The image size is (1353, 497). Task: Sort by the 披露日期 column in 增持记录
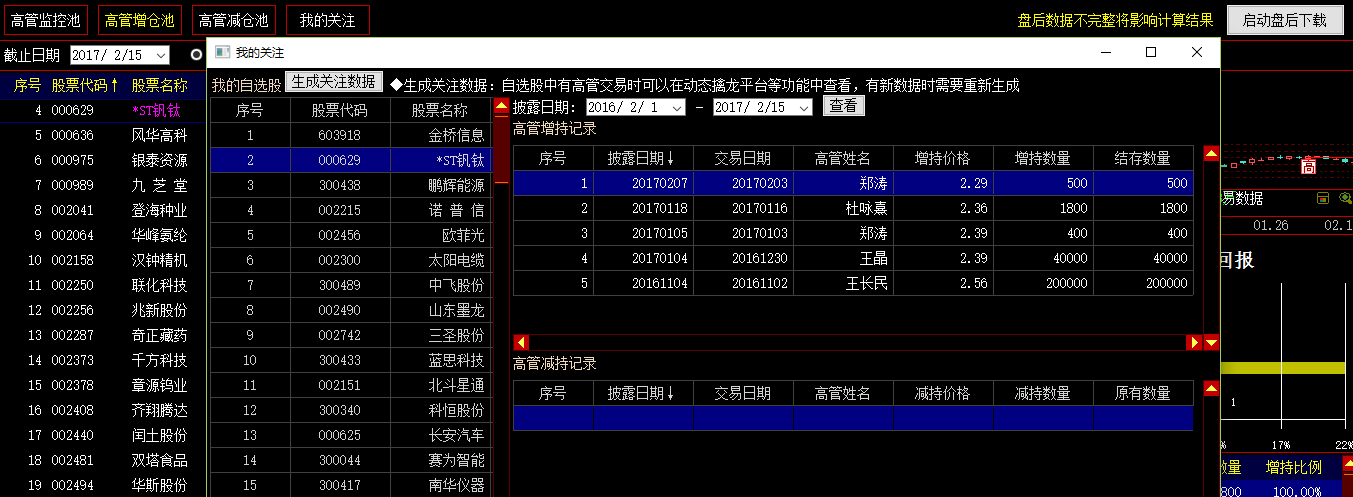642,158
